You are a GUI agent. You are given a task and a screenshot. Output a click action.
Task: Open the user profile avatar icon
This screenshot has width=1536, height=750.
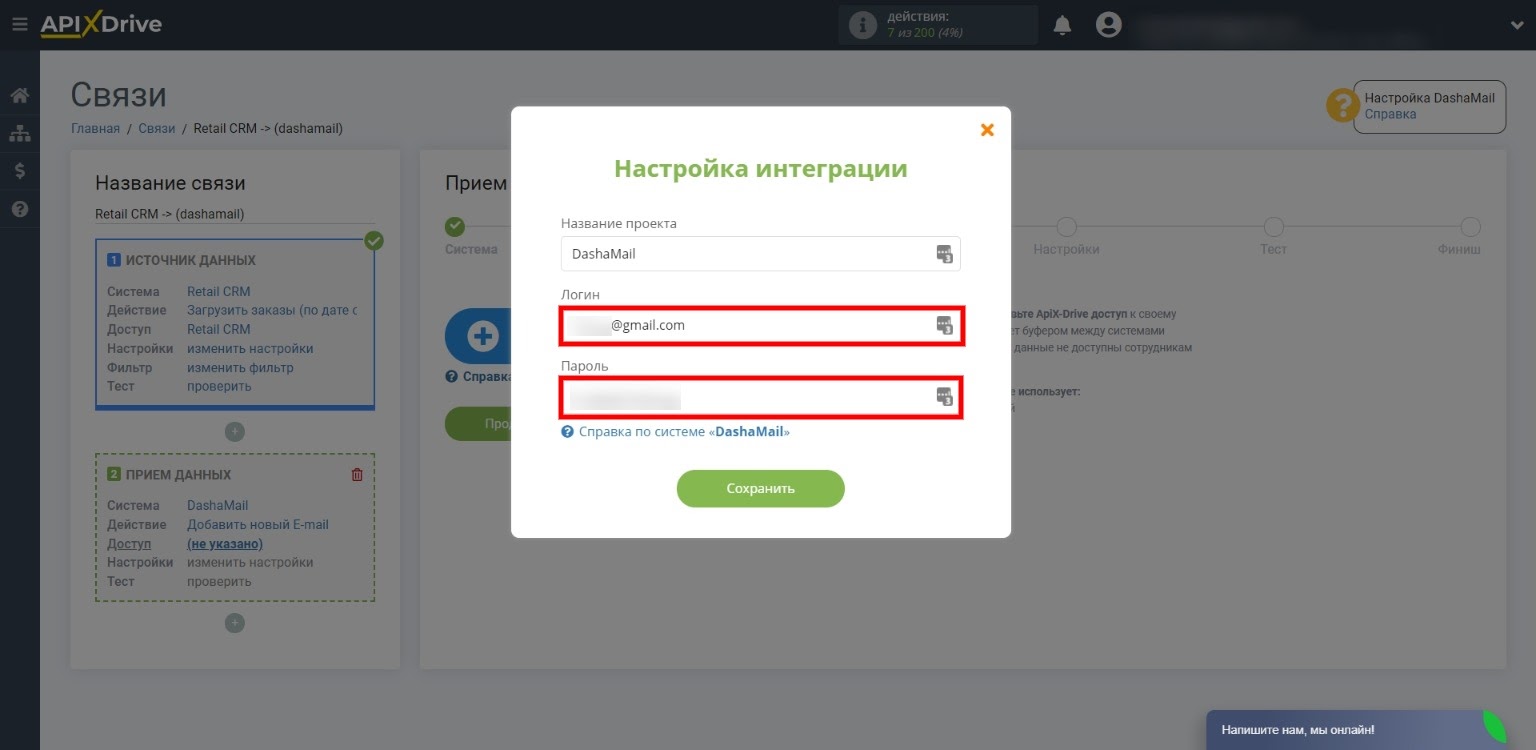pyautogui.click(x=1108, y=25)
